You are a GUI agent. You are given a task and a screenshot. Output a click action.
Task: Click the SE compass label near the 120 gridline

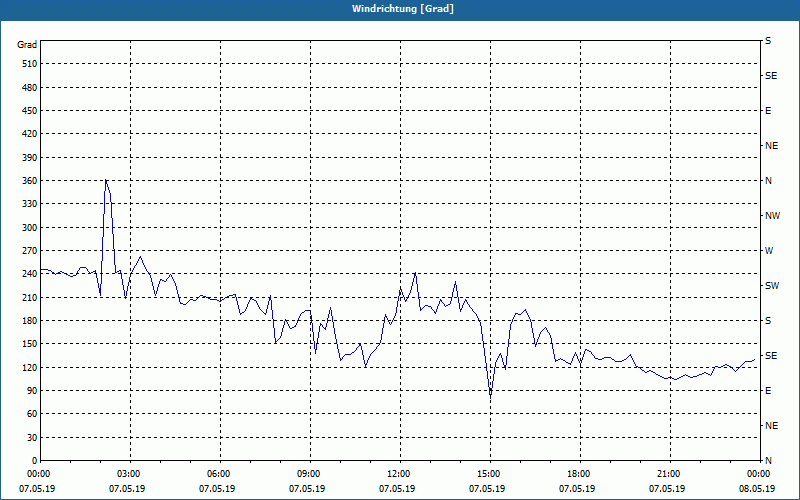(771, 356)
